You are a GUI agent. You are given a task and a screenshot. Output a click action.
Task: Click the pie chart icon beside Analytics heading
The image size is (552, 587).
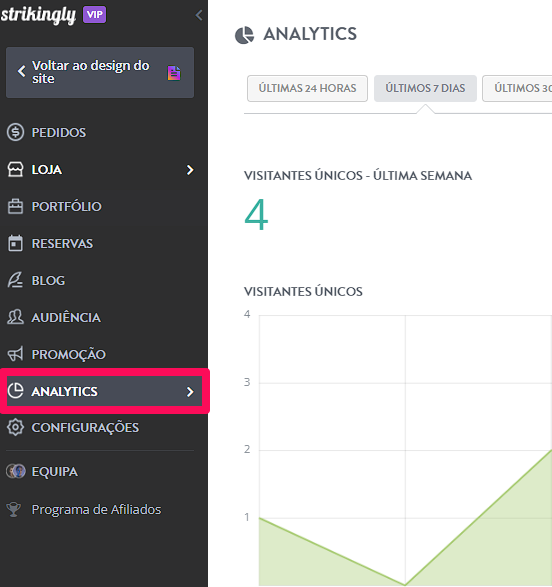(x=244, y=35)
